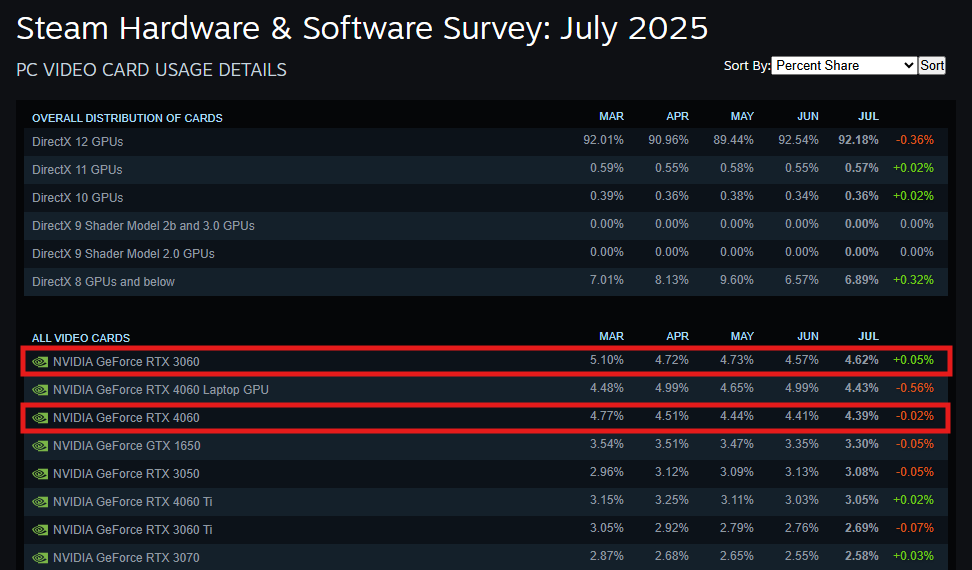Click the NVIDIA icon on the RTX 4060 row
Screen dimensions: 972x570
tap(40, 418)
